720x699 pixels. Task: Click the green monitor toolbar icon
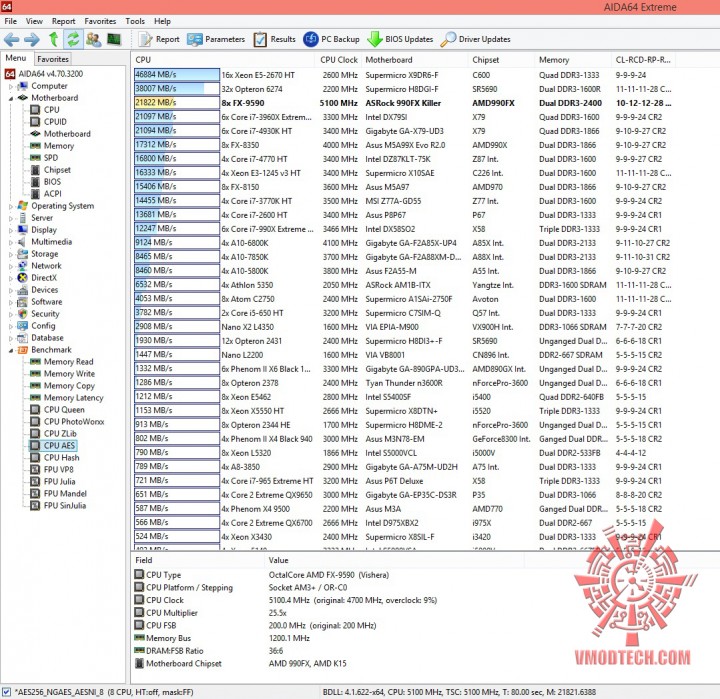click(114, 39)
